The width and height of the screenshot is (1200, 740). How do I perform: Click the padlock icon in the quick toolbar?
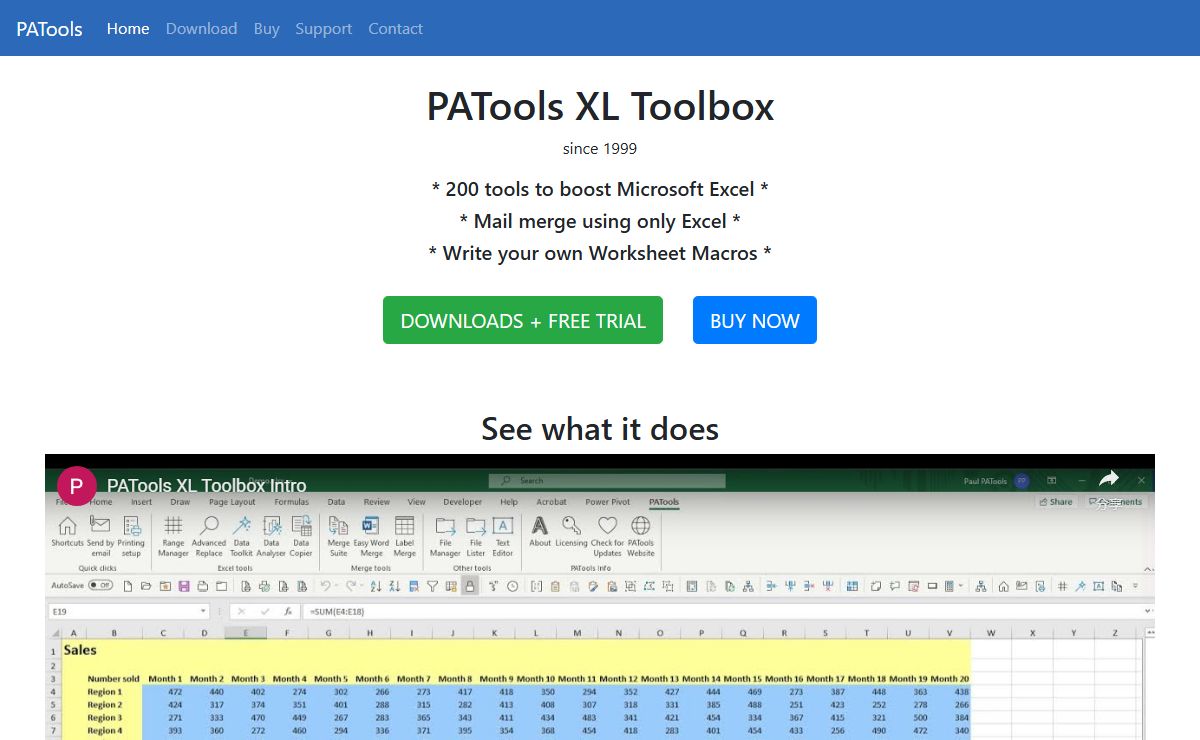[x=469, y=586]
